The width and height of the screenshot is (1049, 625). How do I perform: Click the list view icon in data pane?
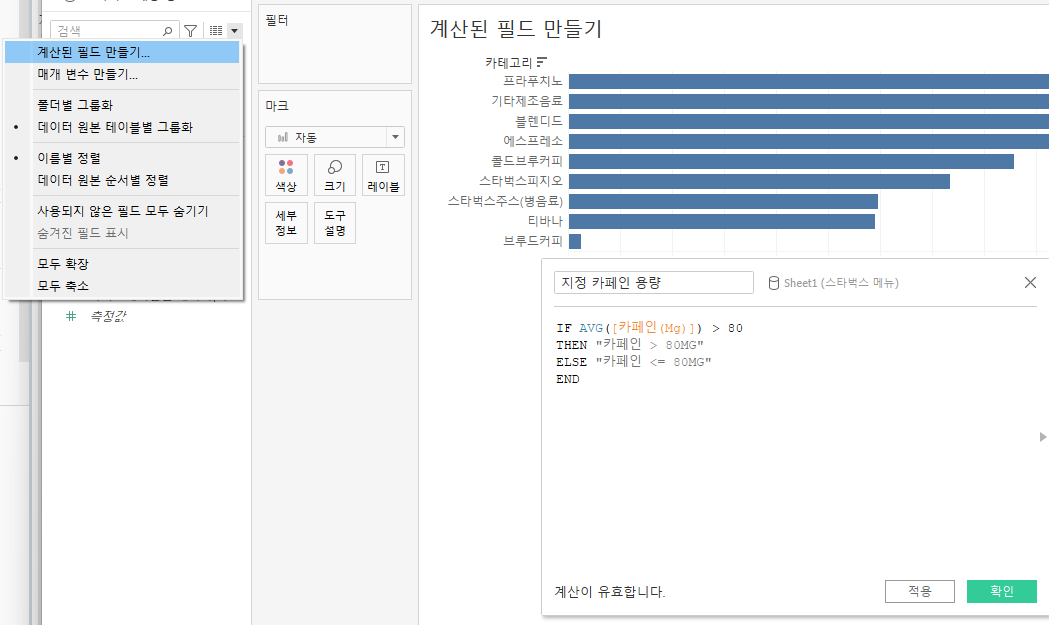(215, 31)
